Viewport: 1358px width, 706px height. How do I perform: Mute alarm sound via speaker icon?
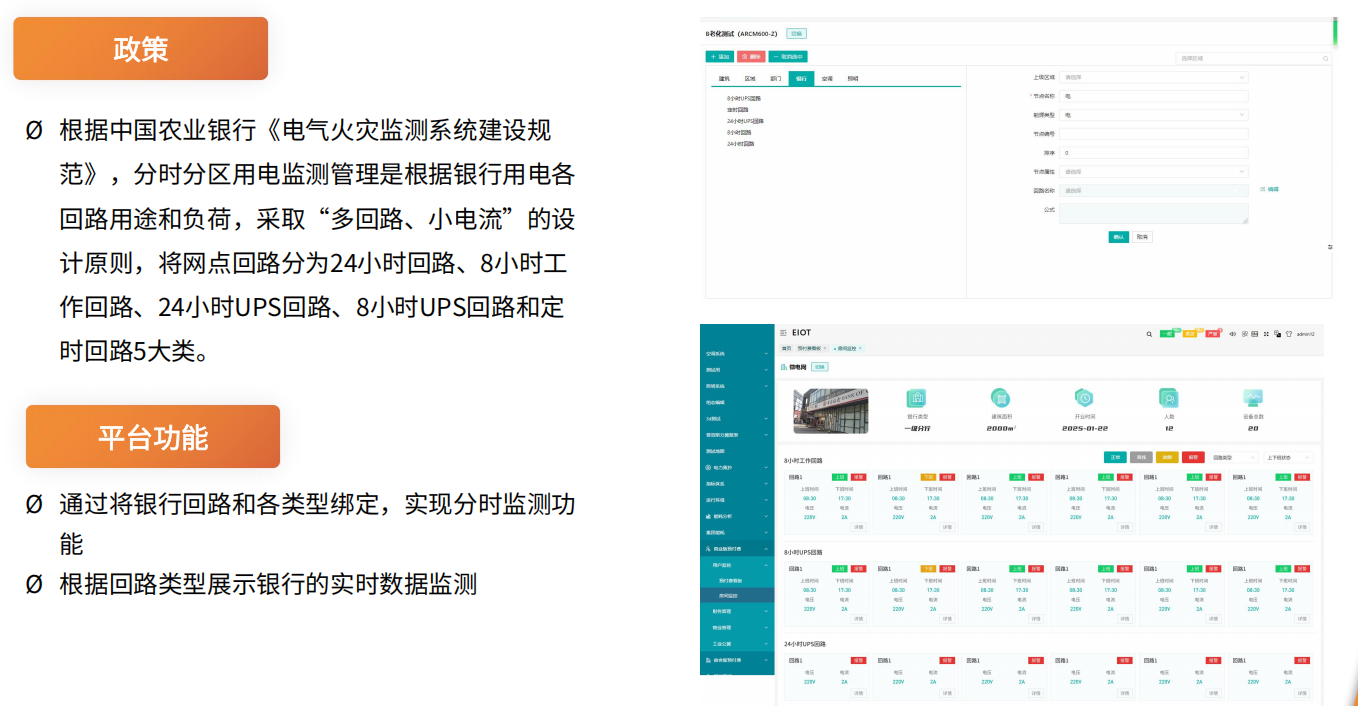[x=1232, y=334]
